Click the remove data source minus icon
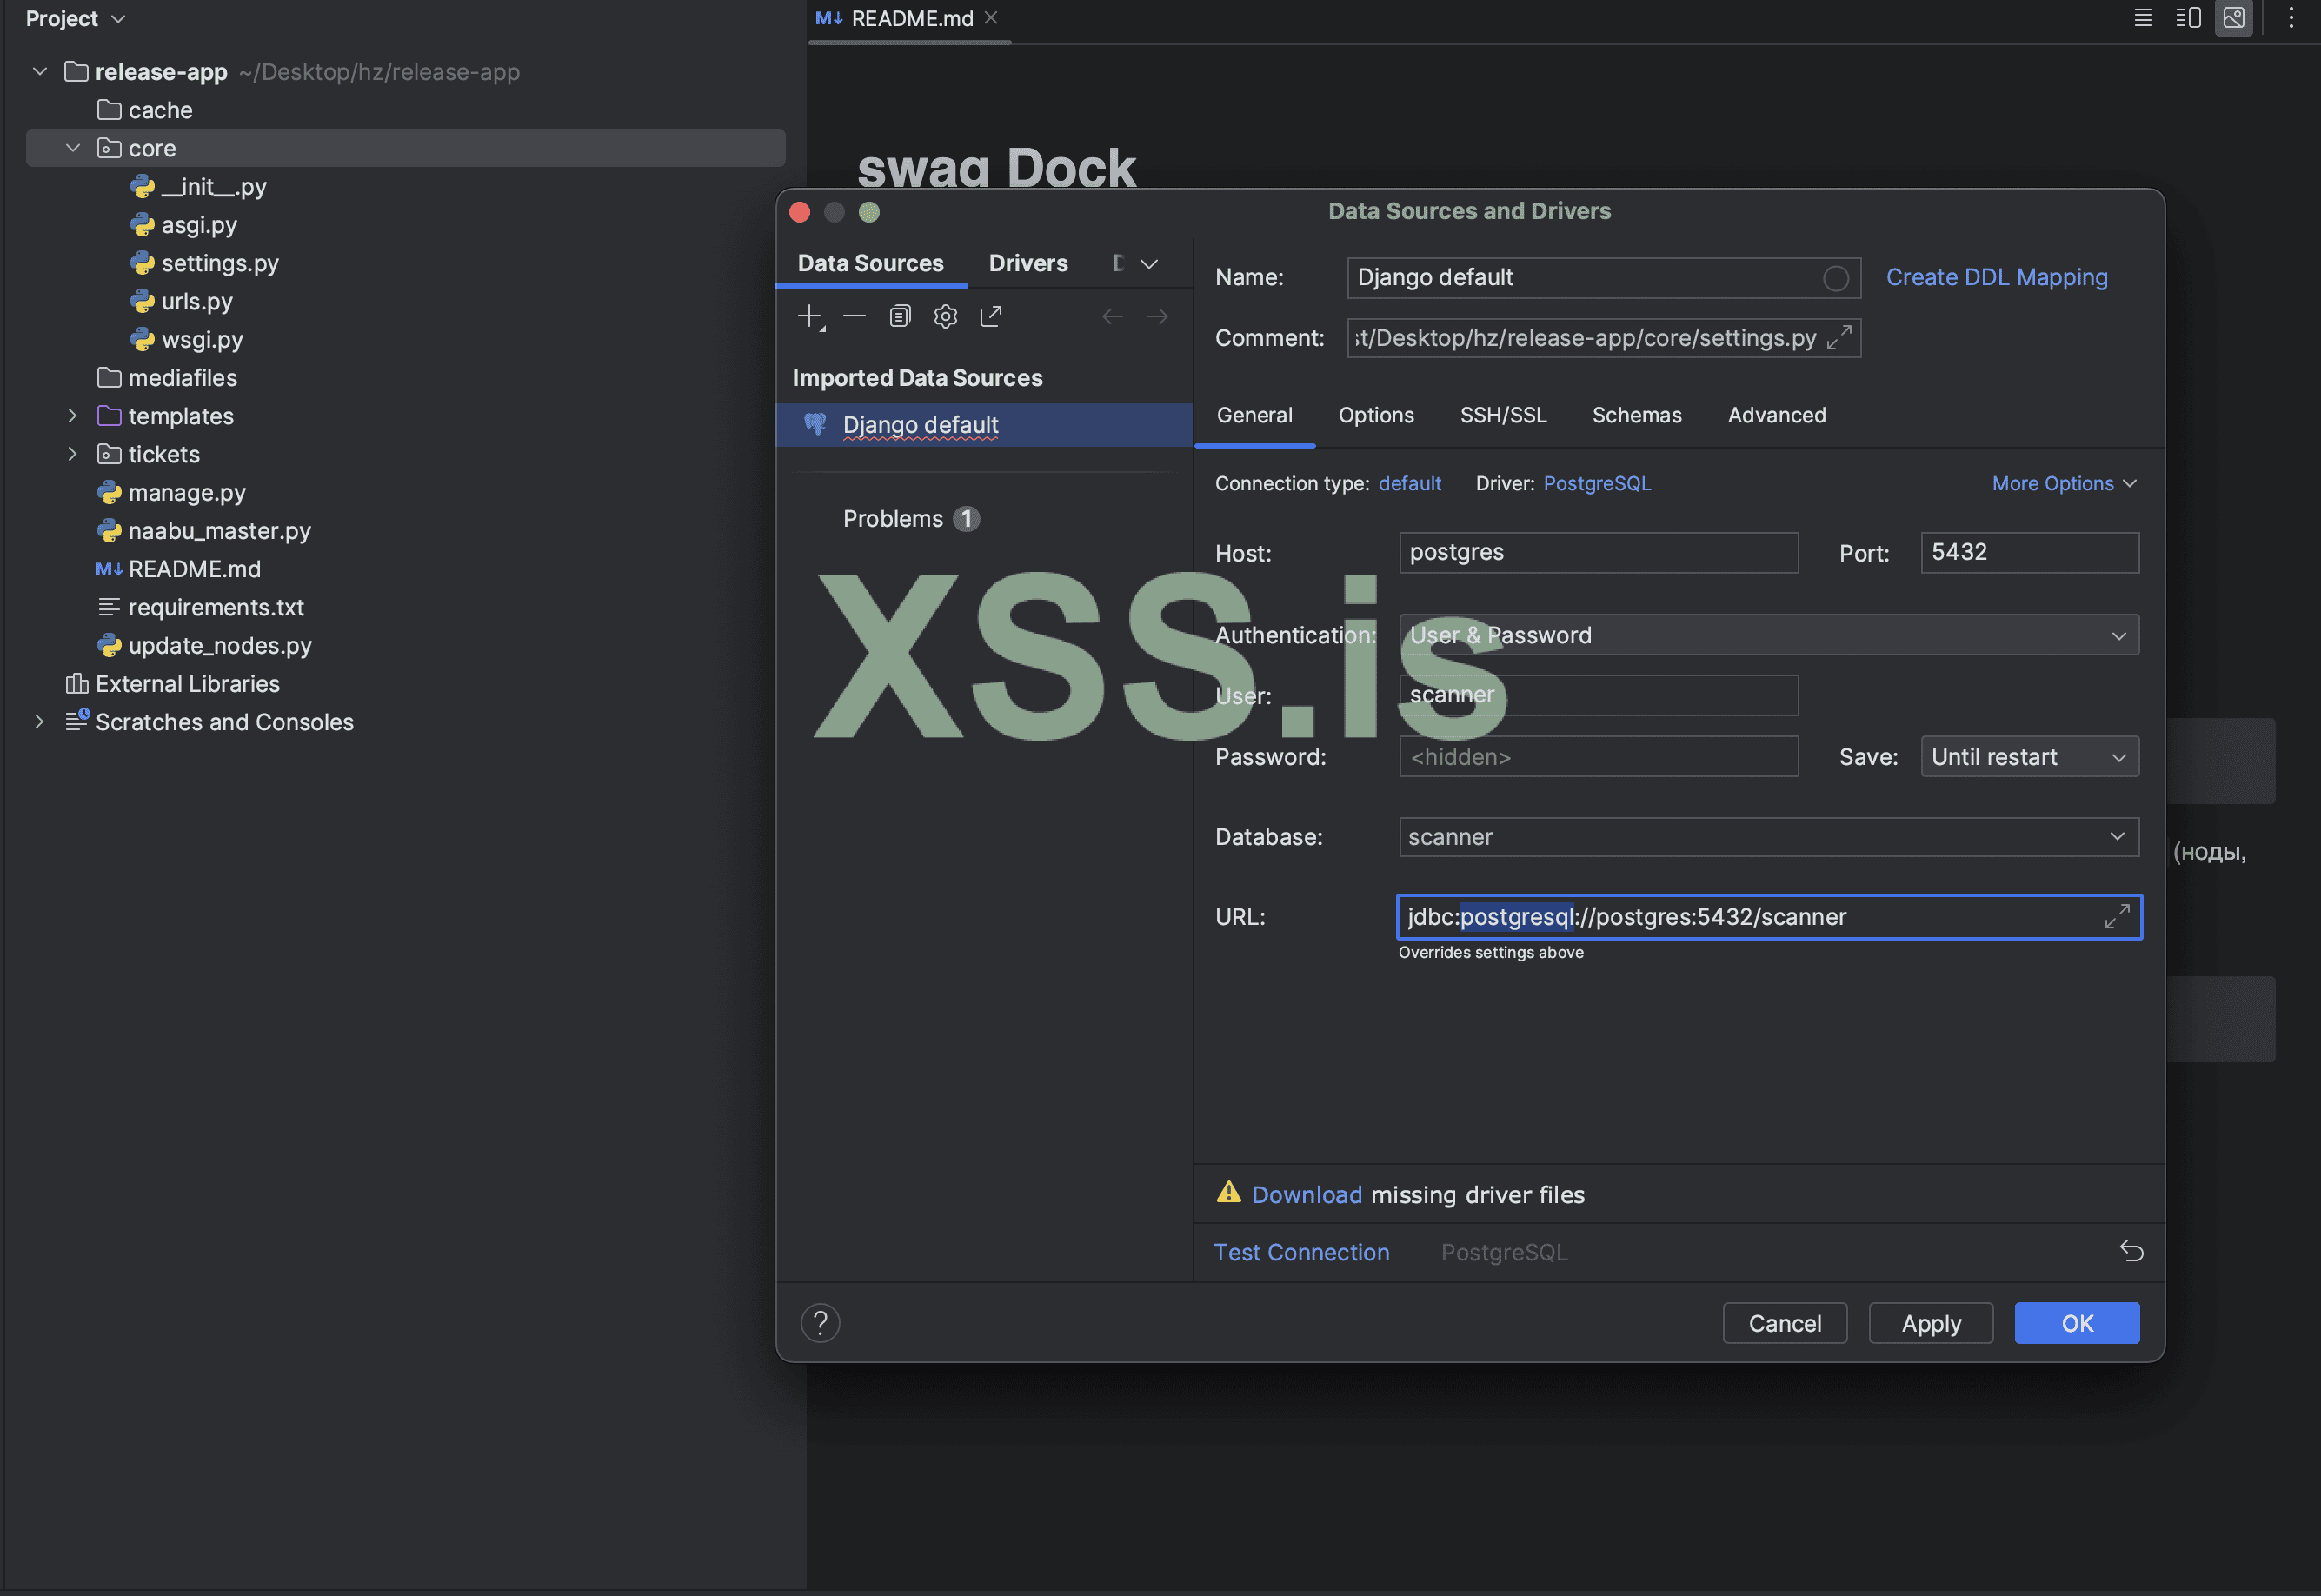2321x1596 pixels. (854, 317)
